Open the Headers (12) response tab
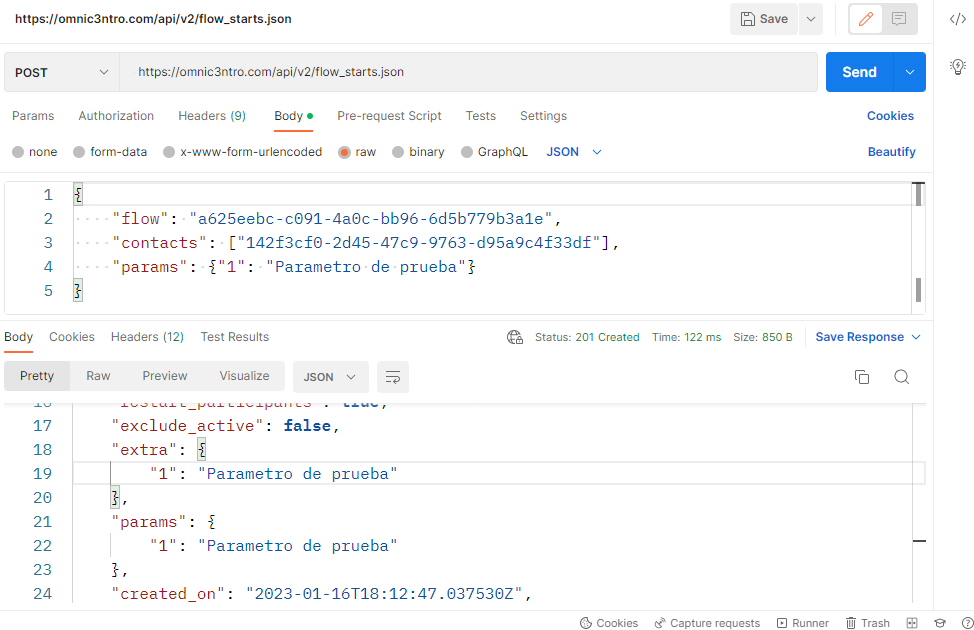Viewport: 974px width, 630px height. (x=147, y=337)
